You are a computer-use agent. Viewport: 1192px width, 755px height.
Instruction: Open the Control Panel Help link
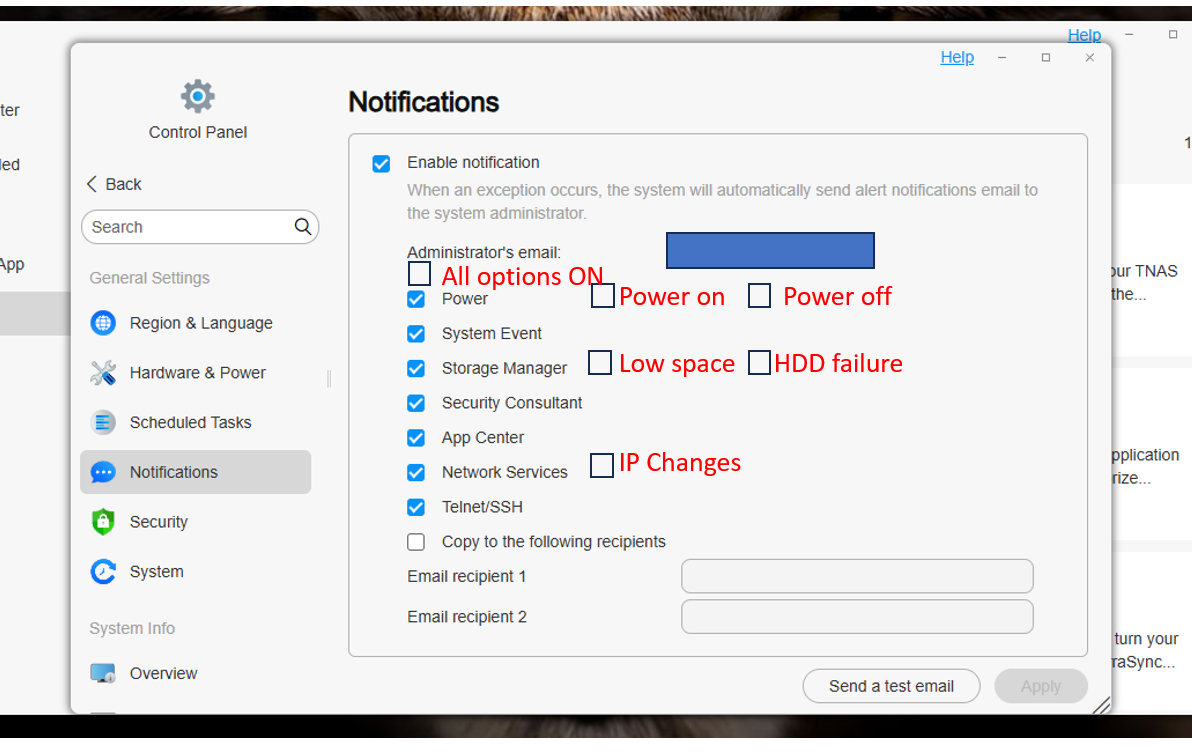pos(957,57)
